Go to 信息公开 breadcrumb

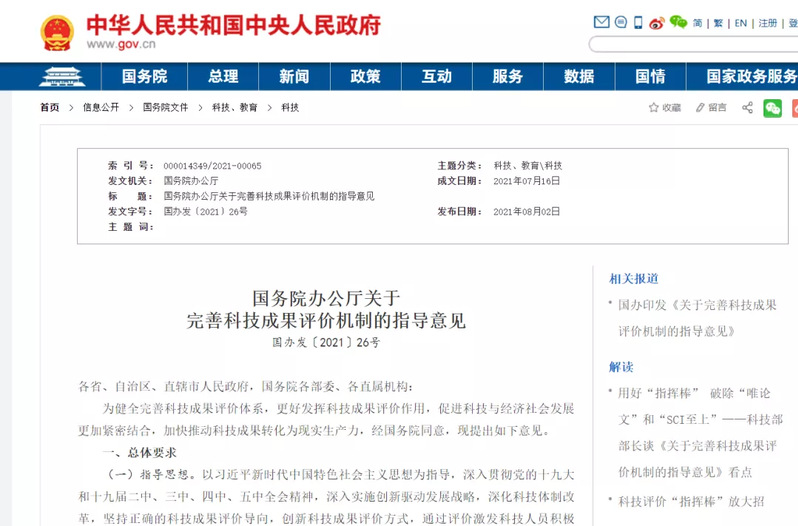(x=101, y=107)
